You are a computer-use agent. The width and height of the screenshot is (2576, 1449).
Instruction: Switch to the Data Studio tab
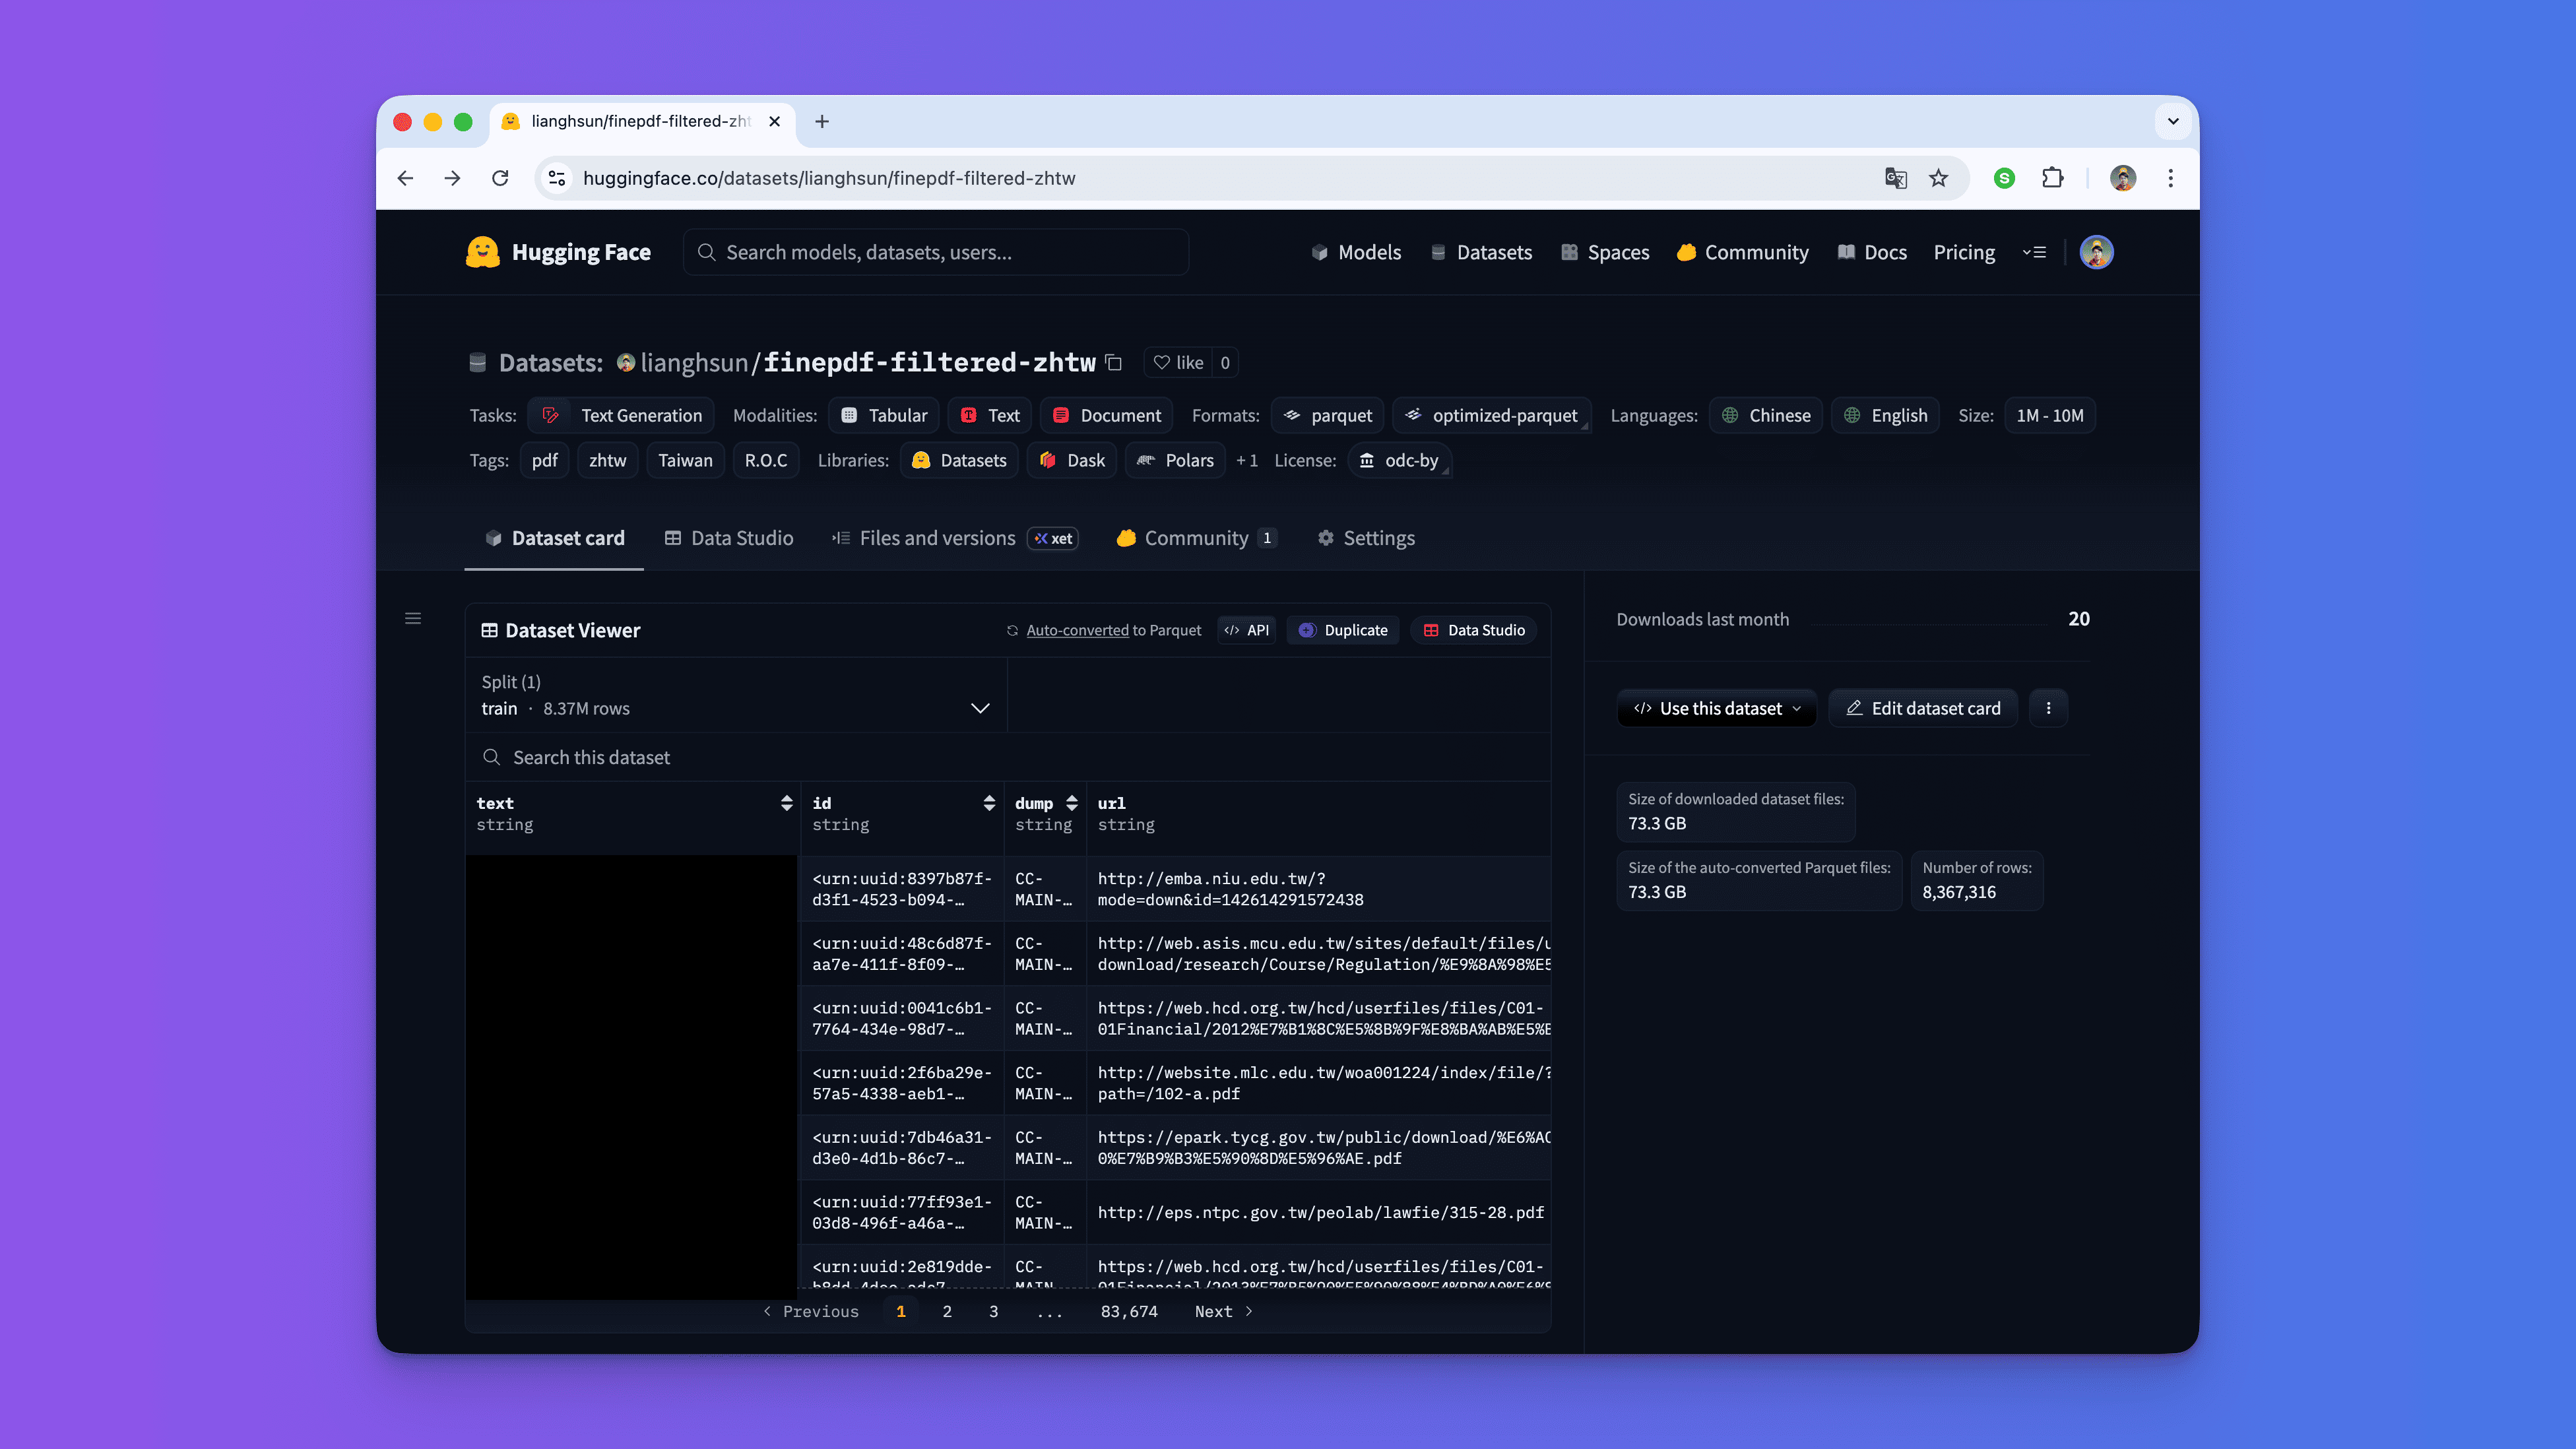tap(728, 538)
